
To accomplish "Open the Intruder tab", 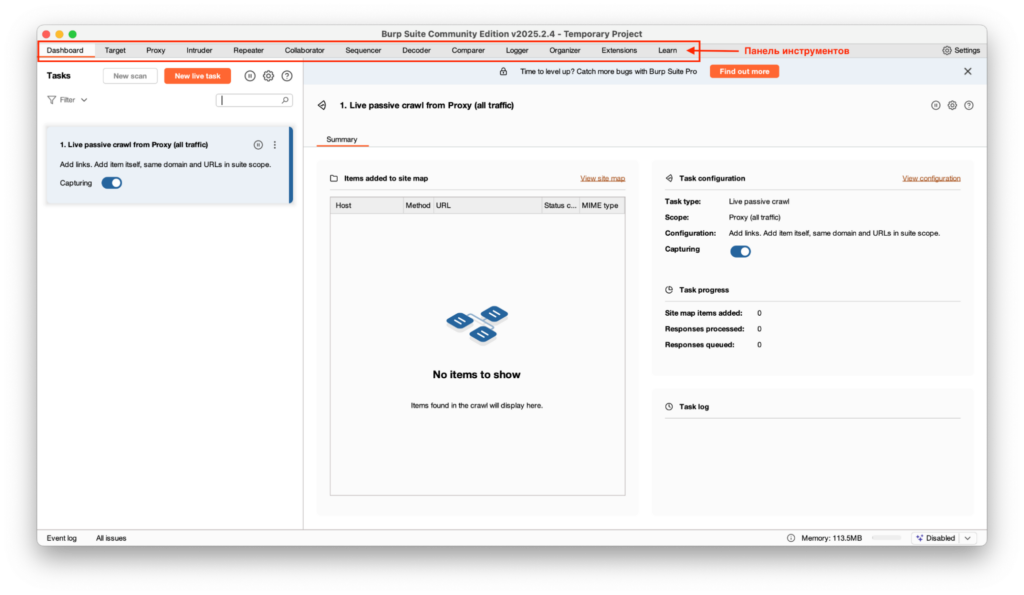I will pyautogui.click(x=199, y=49).
